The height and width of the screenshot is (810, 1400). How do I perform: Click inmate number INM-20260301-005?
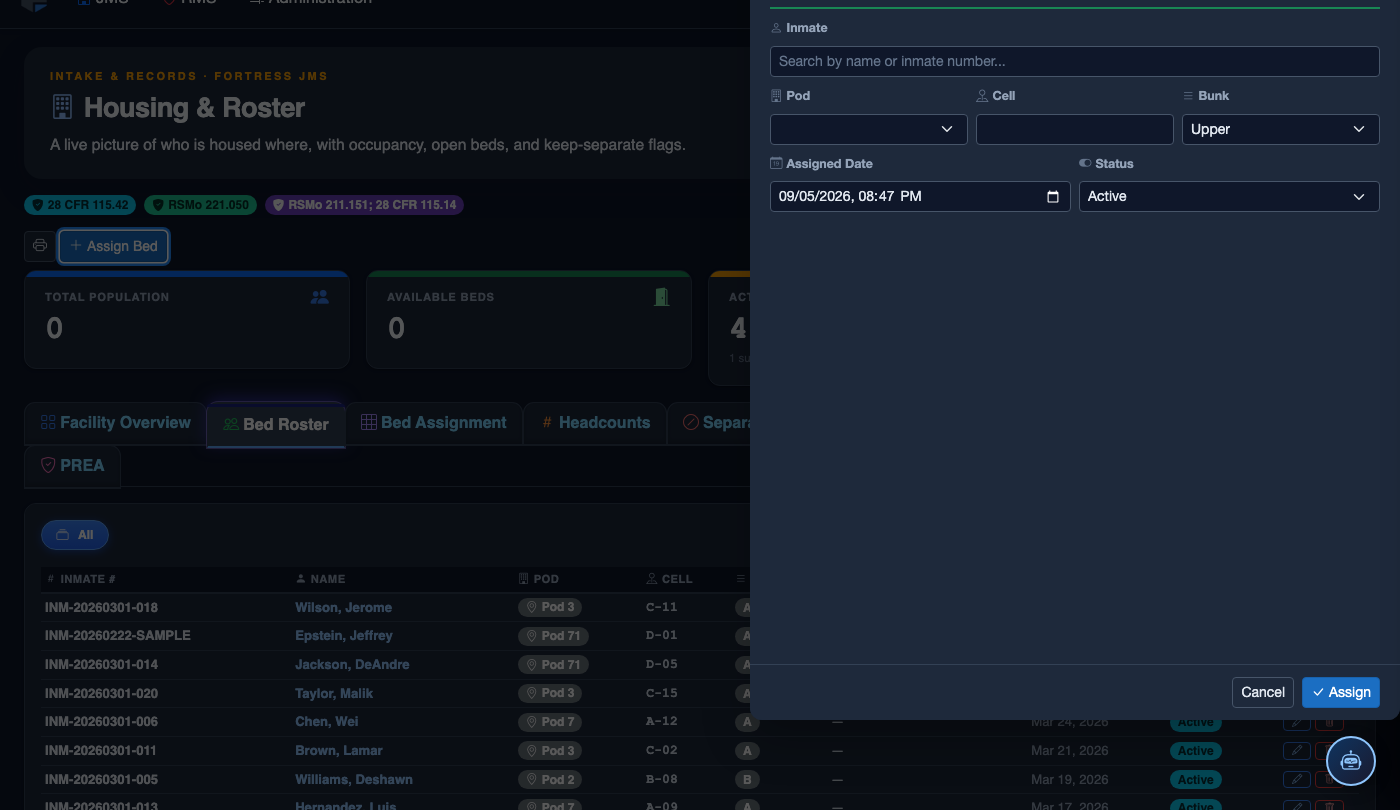pos(101,780)
